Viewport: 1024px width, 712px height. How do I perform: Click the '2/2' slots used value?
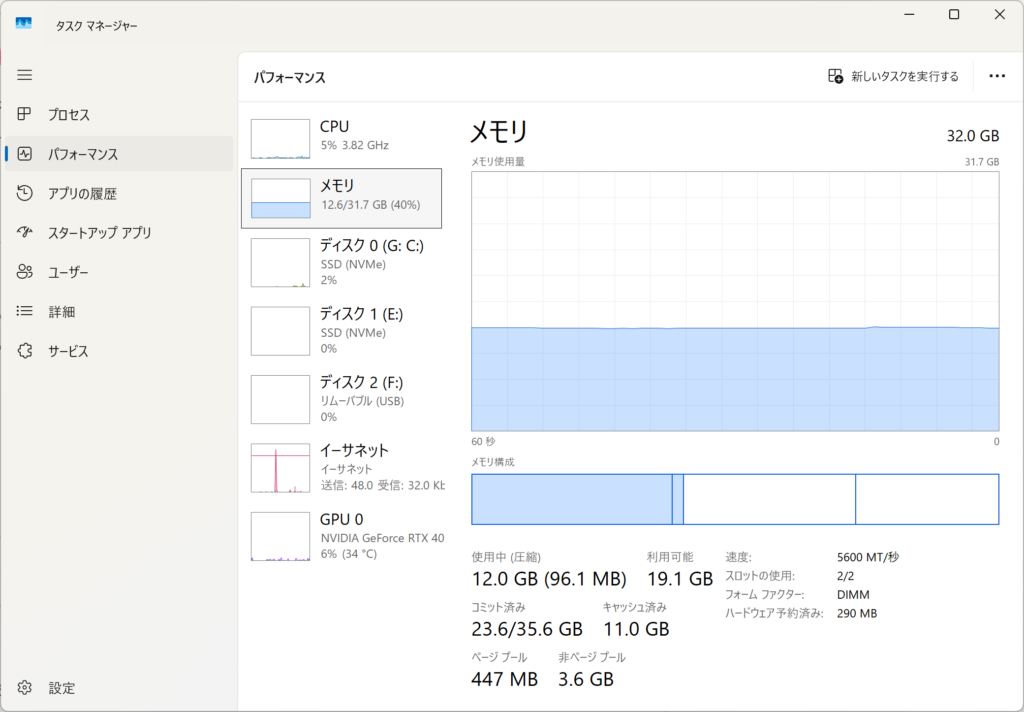[845, 576]
